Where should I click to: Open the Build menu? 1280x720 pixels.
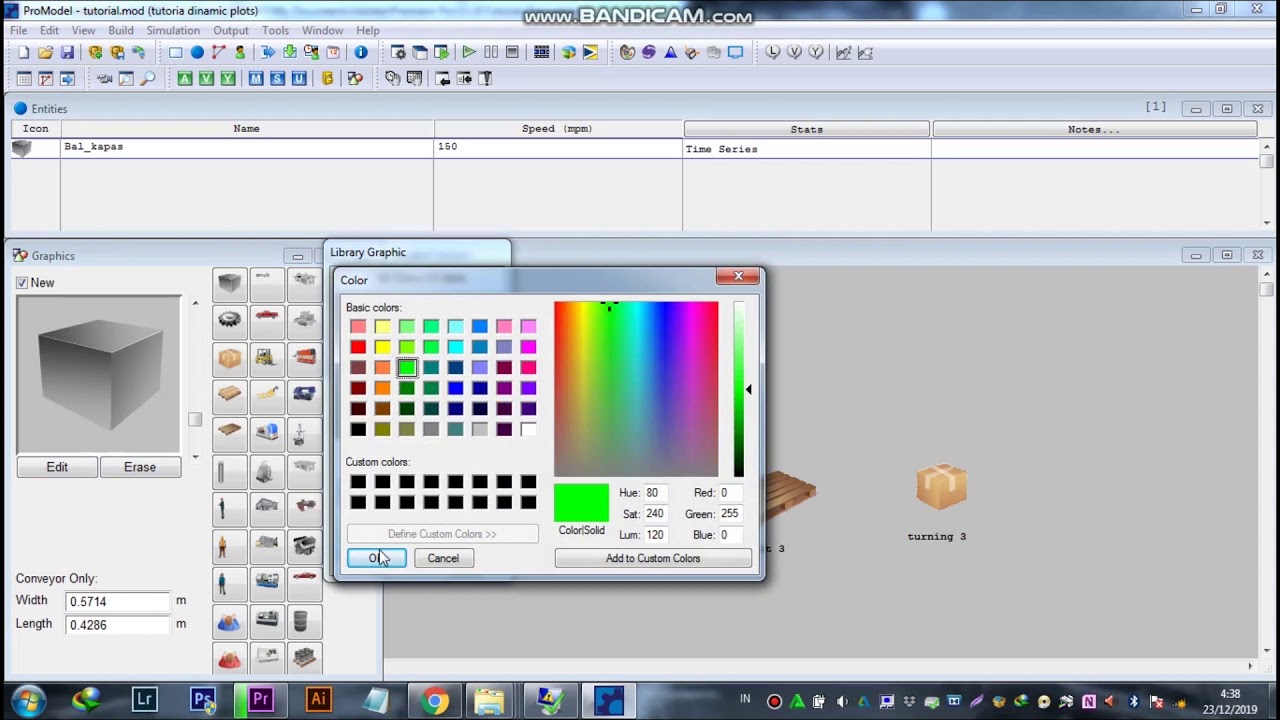coord(121,31)
